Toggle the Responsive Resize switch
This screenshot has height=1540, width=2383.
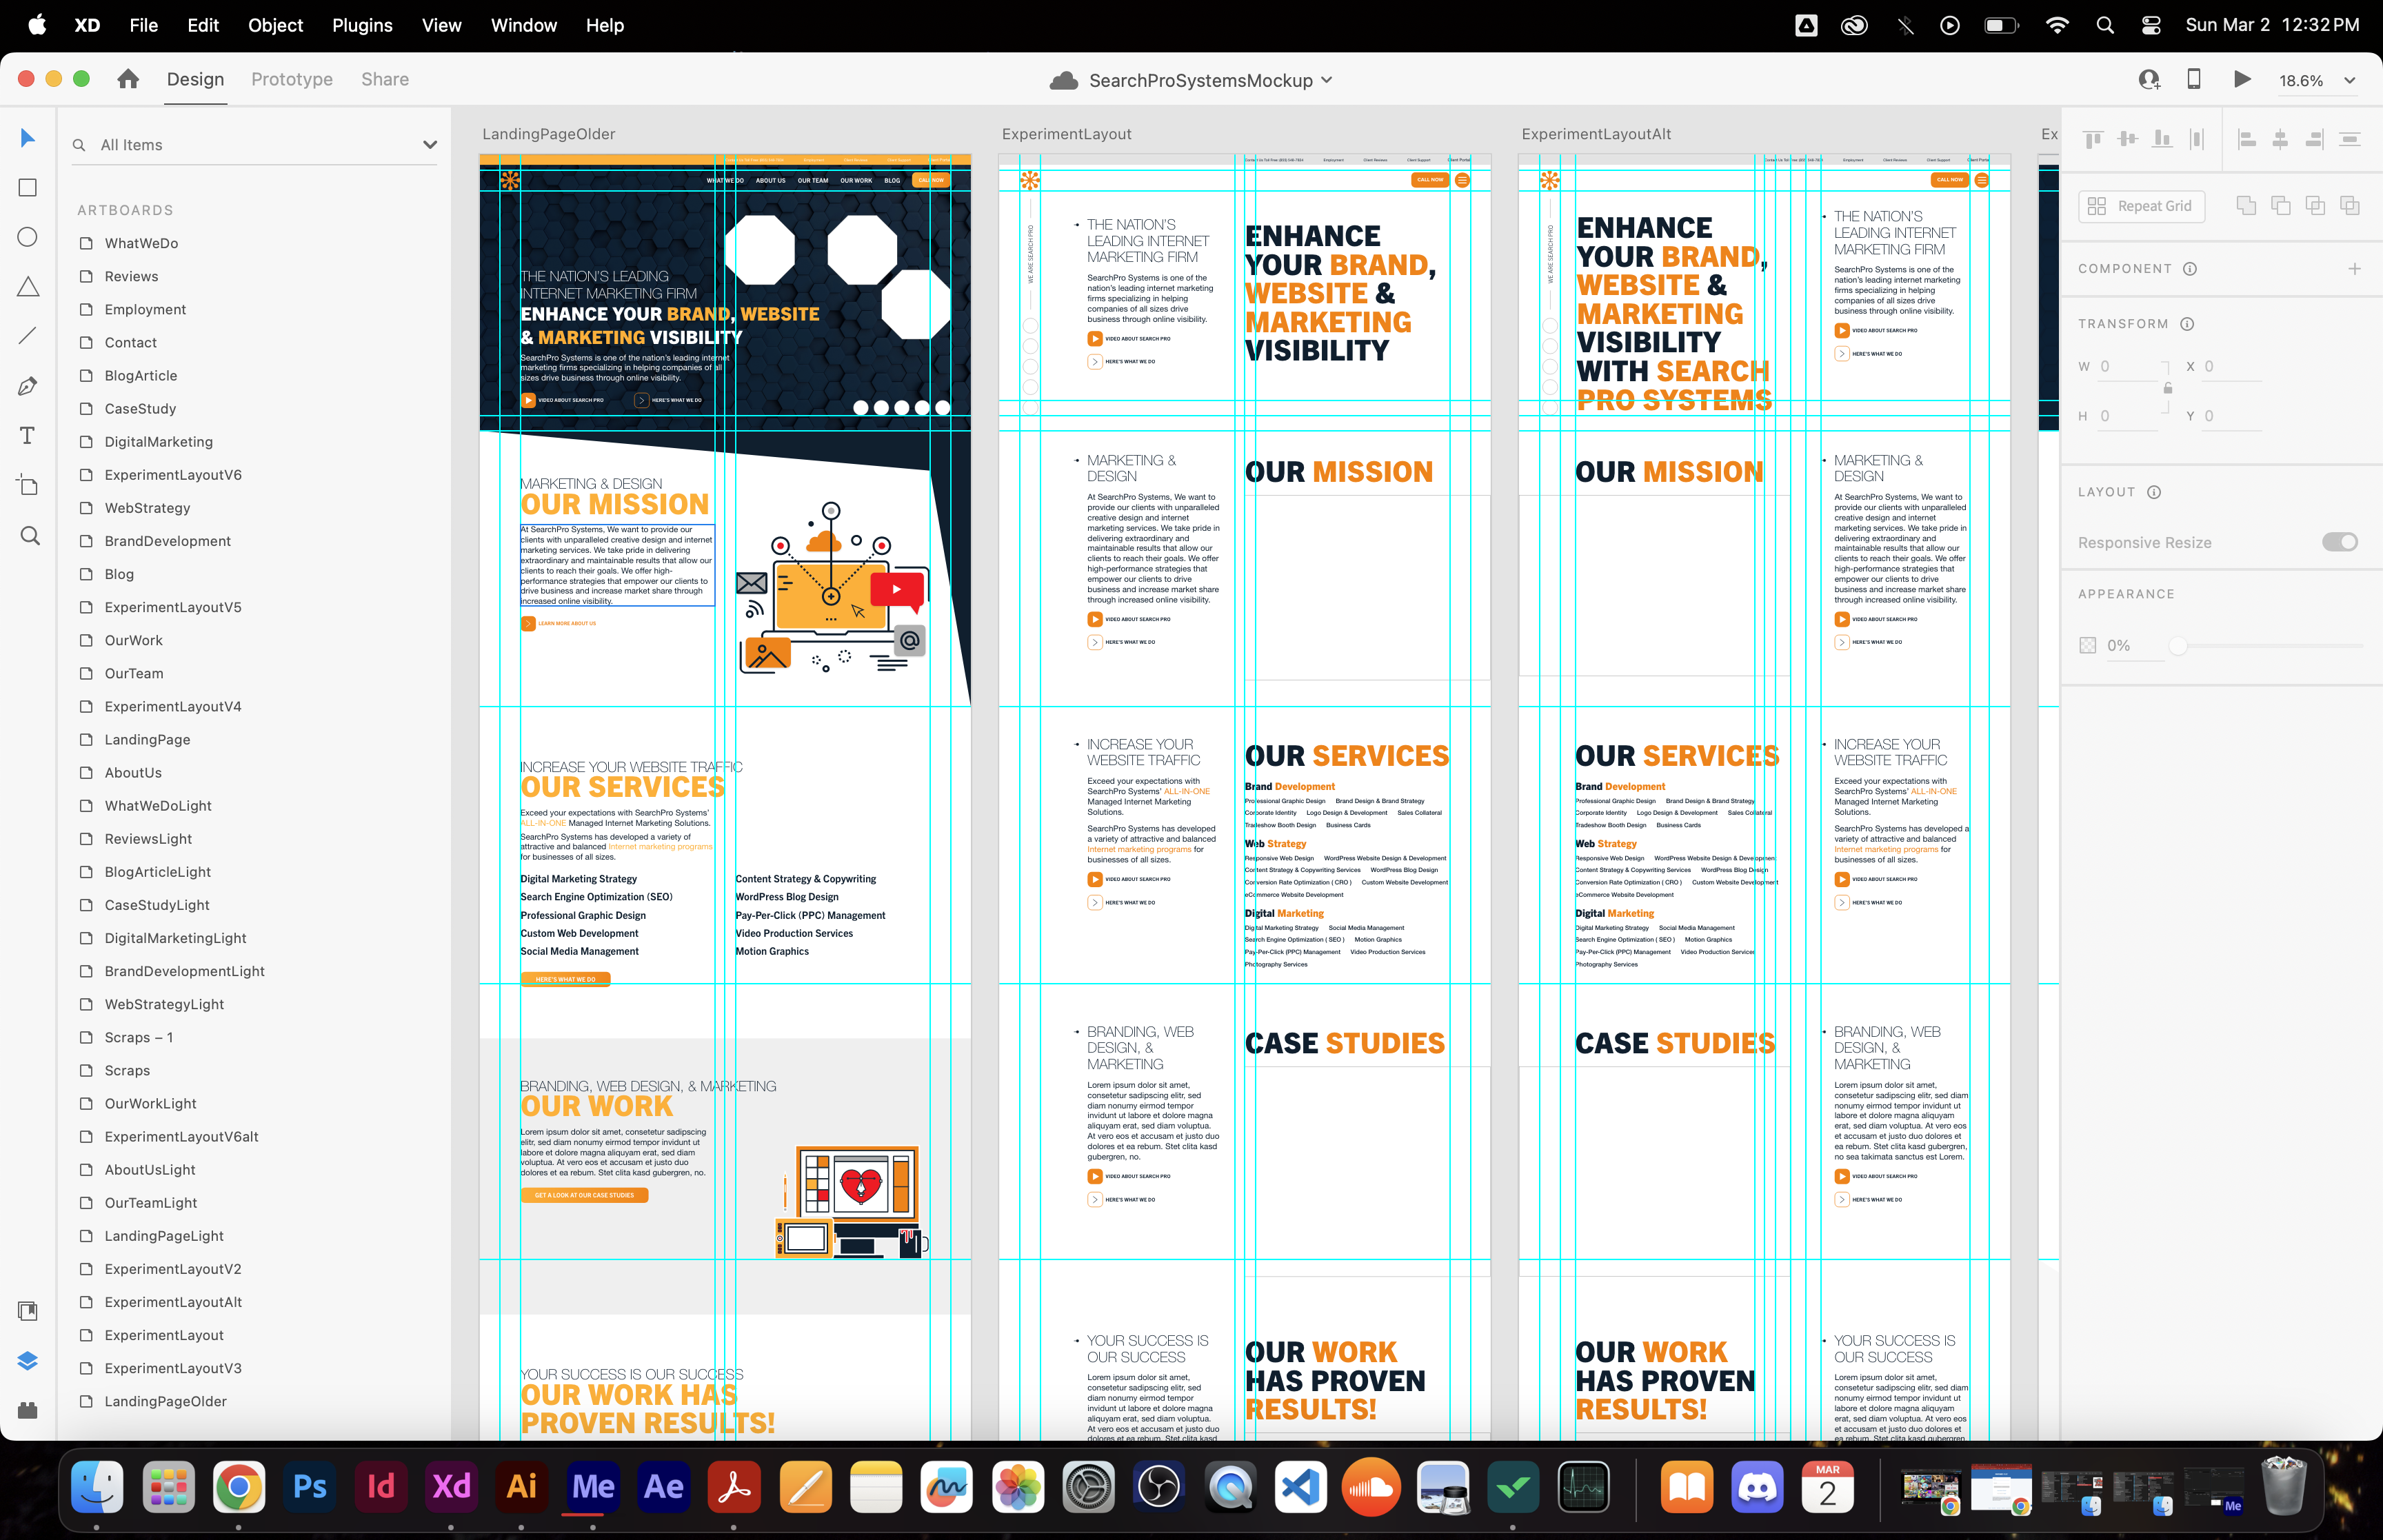[x=2339, y=542]
